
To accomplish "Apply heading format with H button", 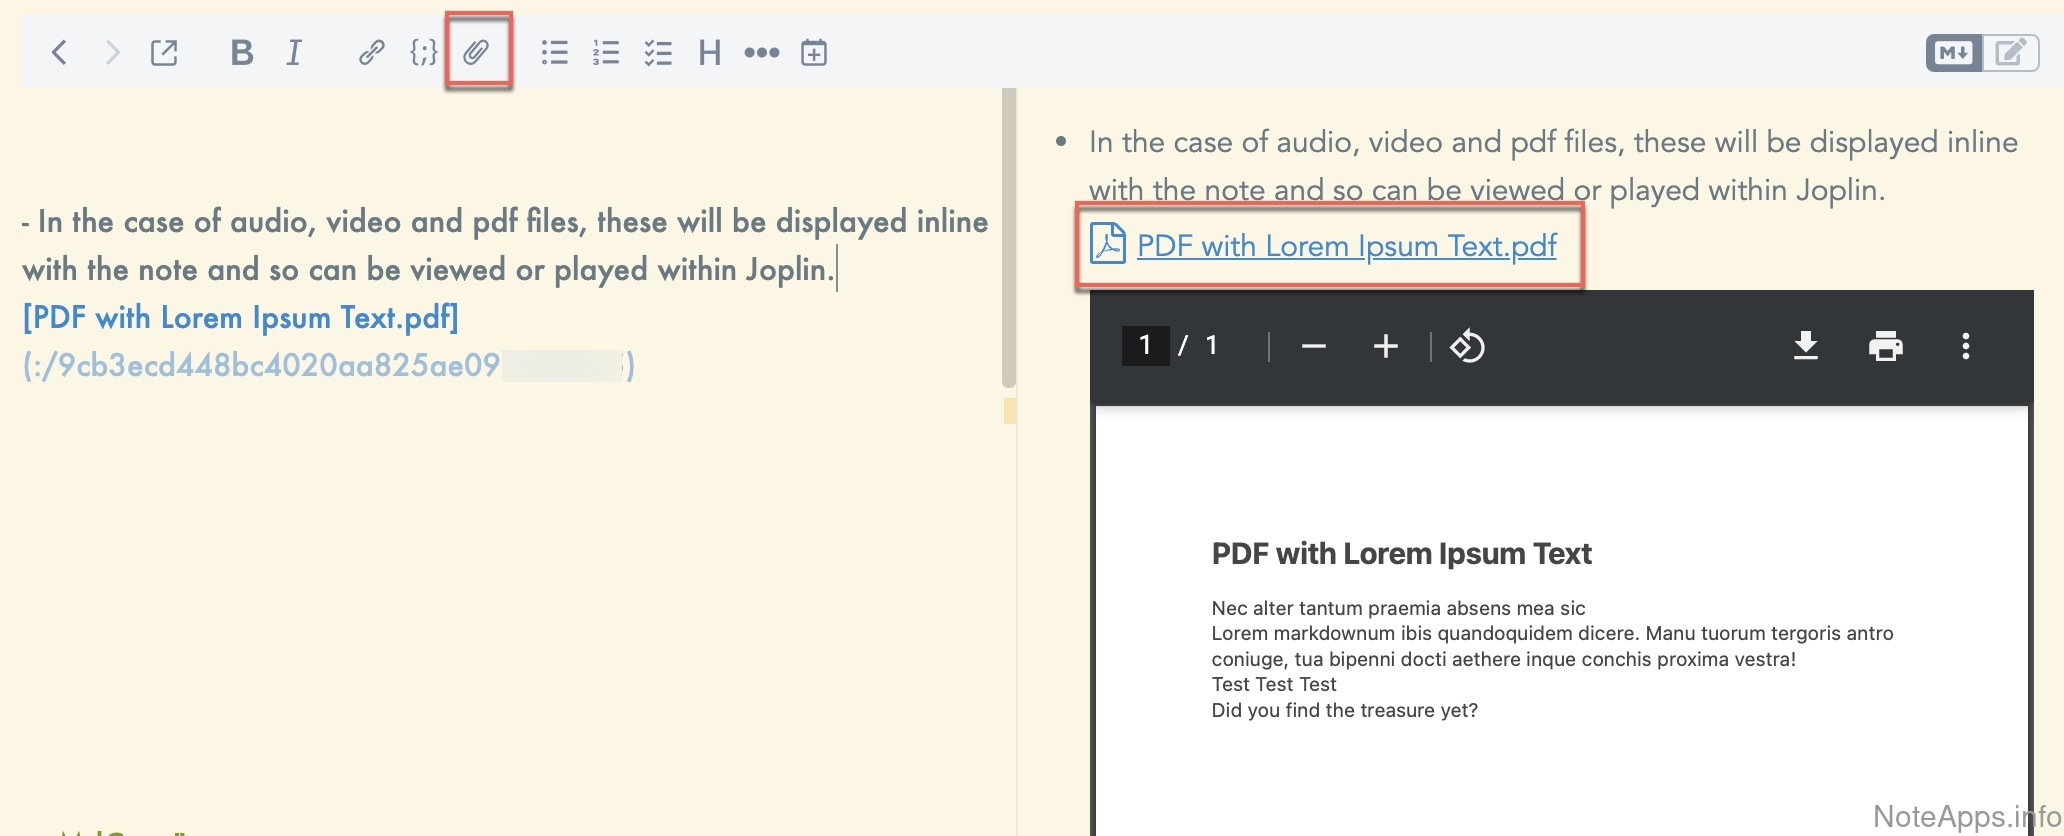I will point(709,52).
